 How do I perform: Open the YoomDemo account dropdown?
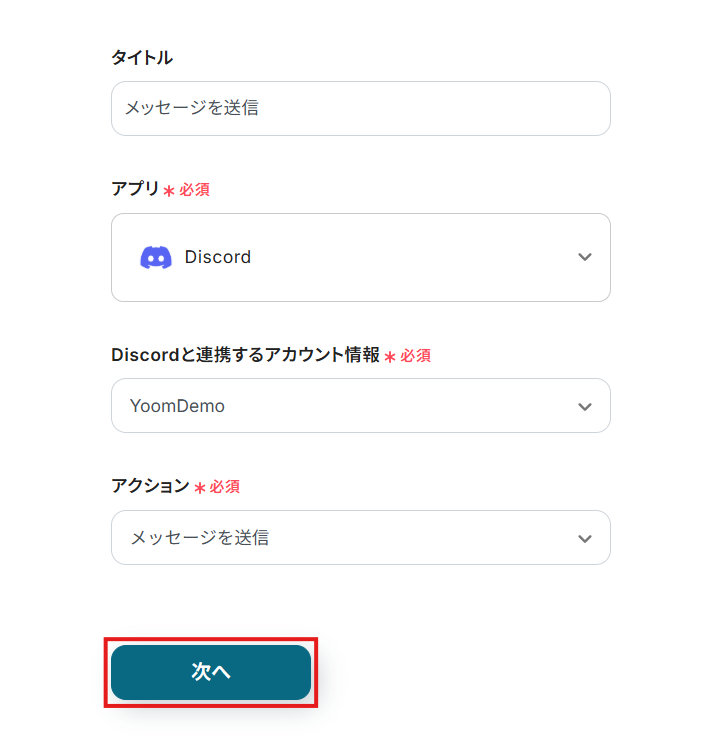point(360,406)
